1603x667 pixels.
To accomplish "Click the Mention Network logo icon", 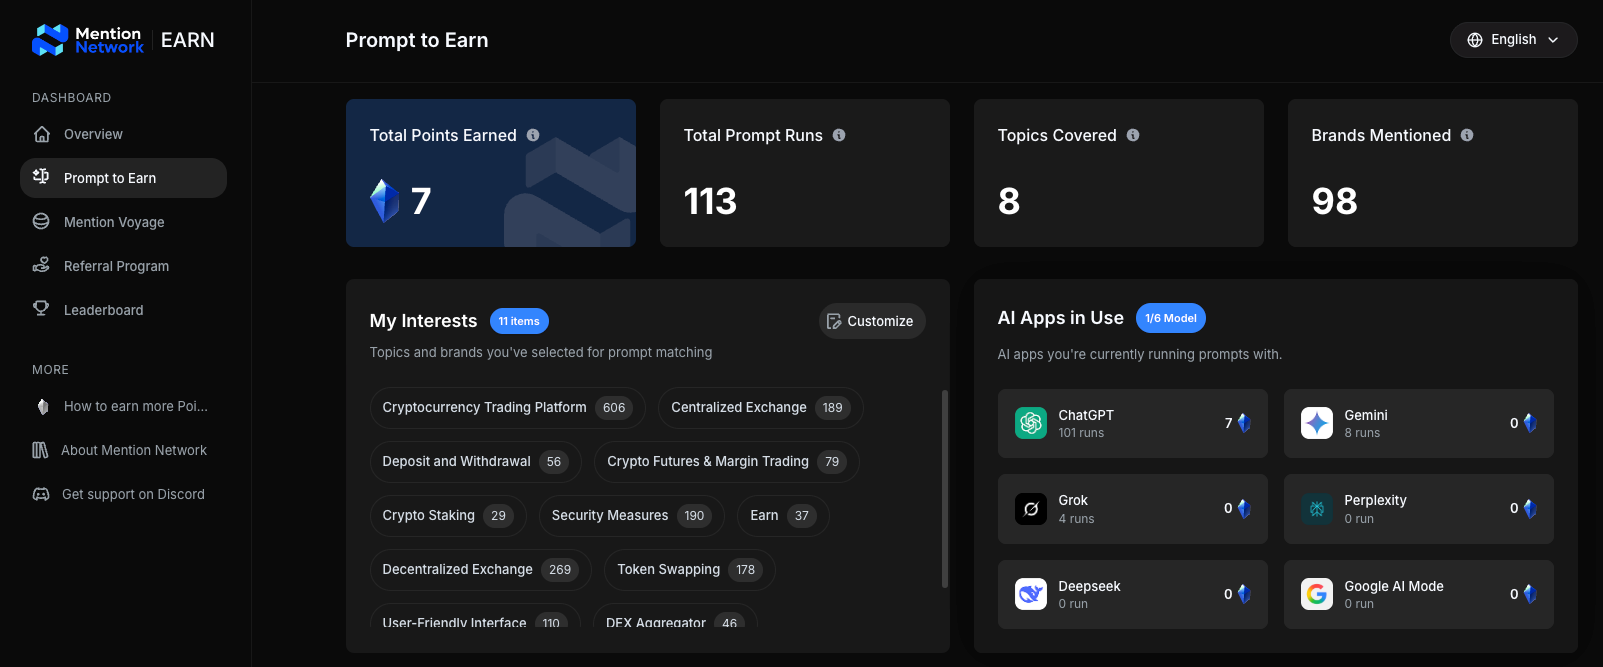I will [x=50, y=40].
